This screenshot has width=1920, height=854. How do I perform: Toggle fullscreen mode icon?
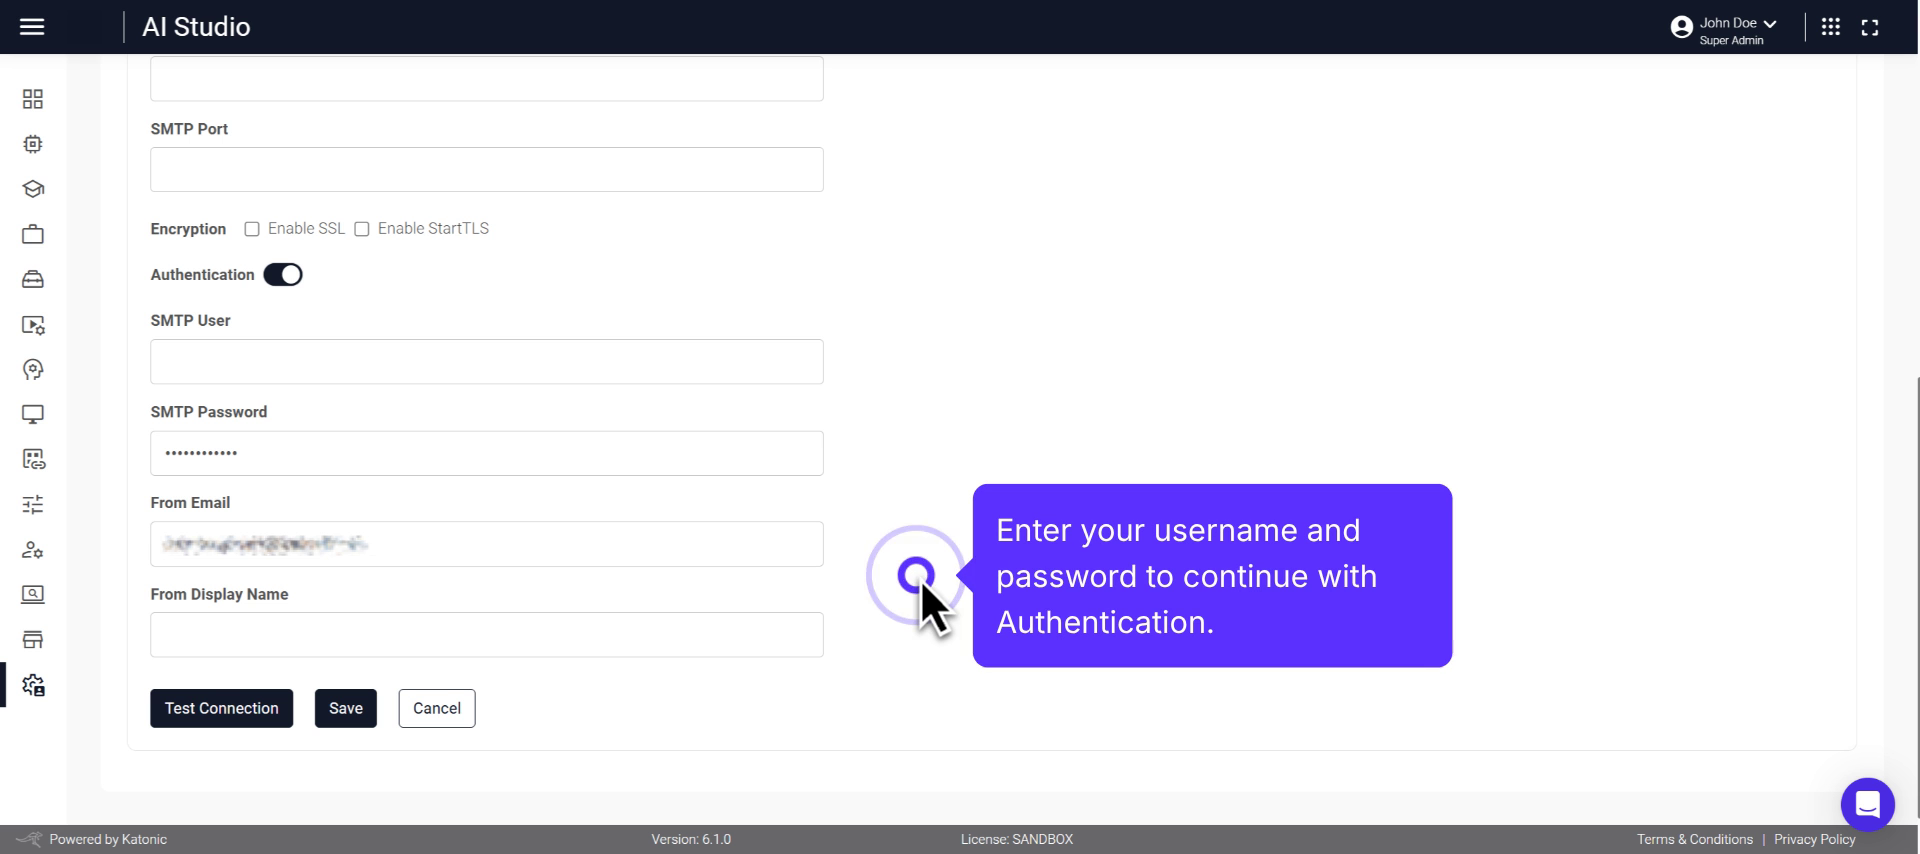(1870, 27)
